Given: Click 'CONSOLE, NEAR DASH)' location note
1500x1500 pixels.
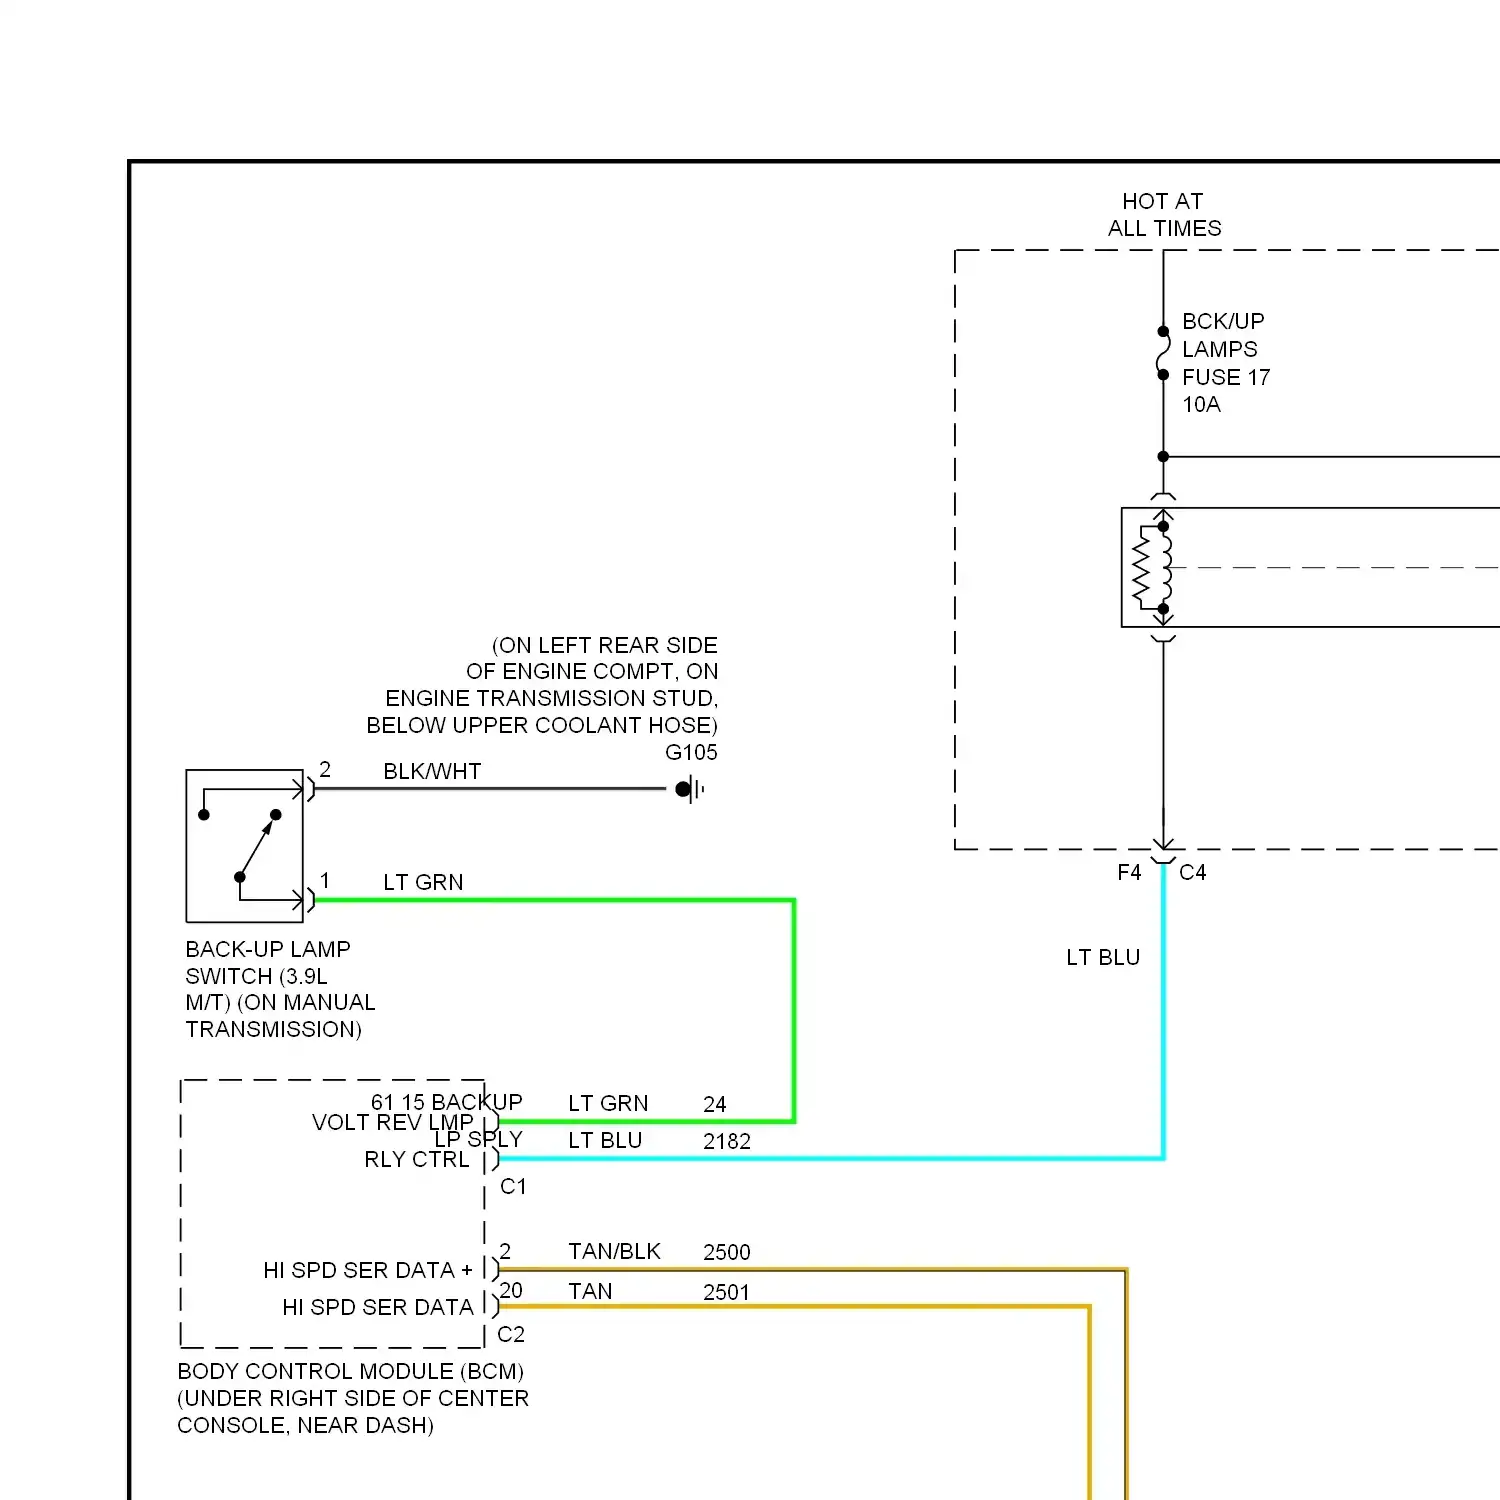Looking at the screenshot, I should pyautogui.click(x=306, y=1425).
